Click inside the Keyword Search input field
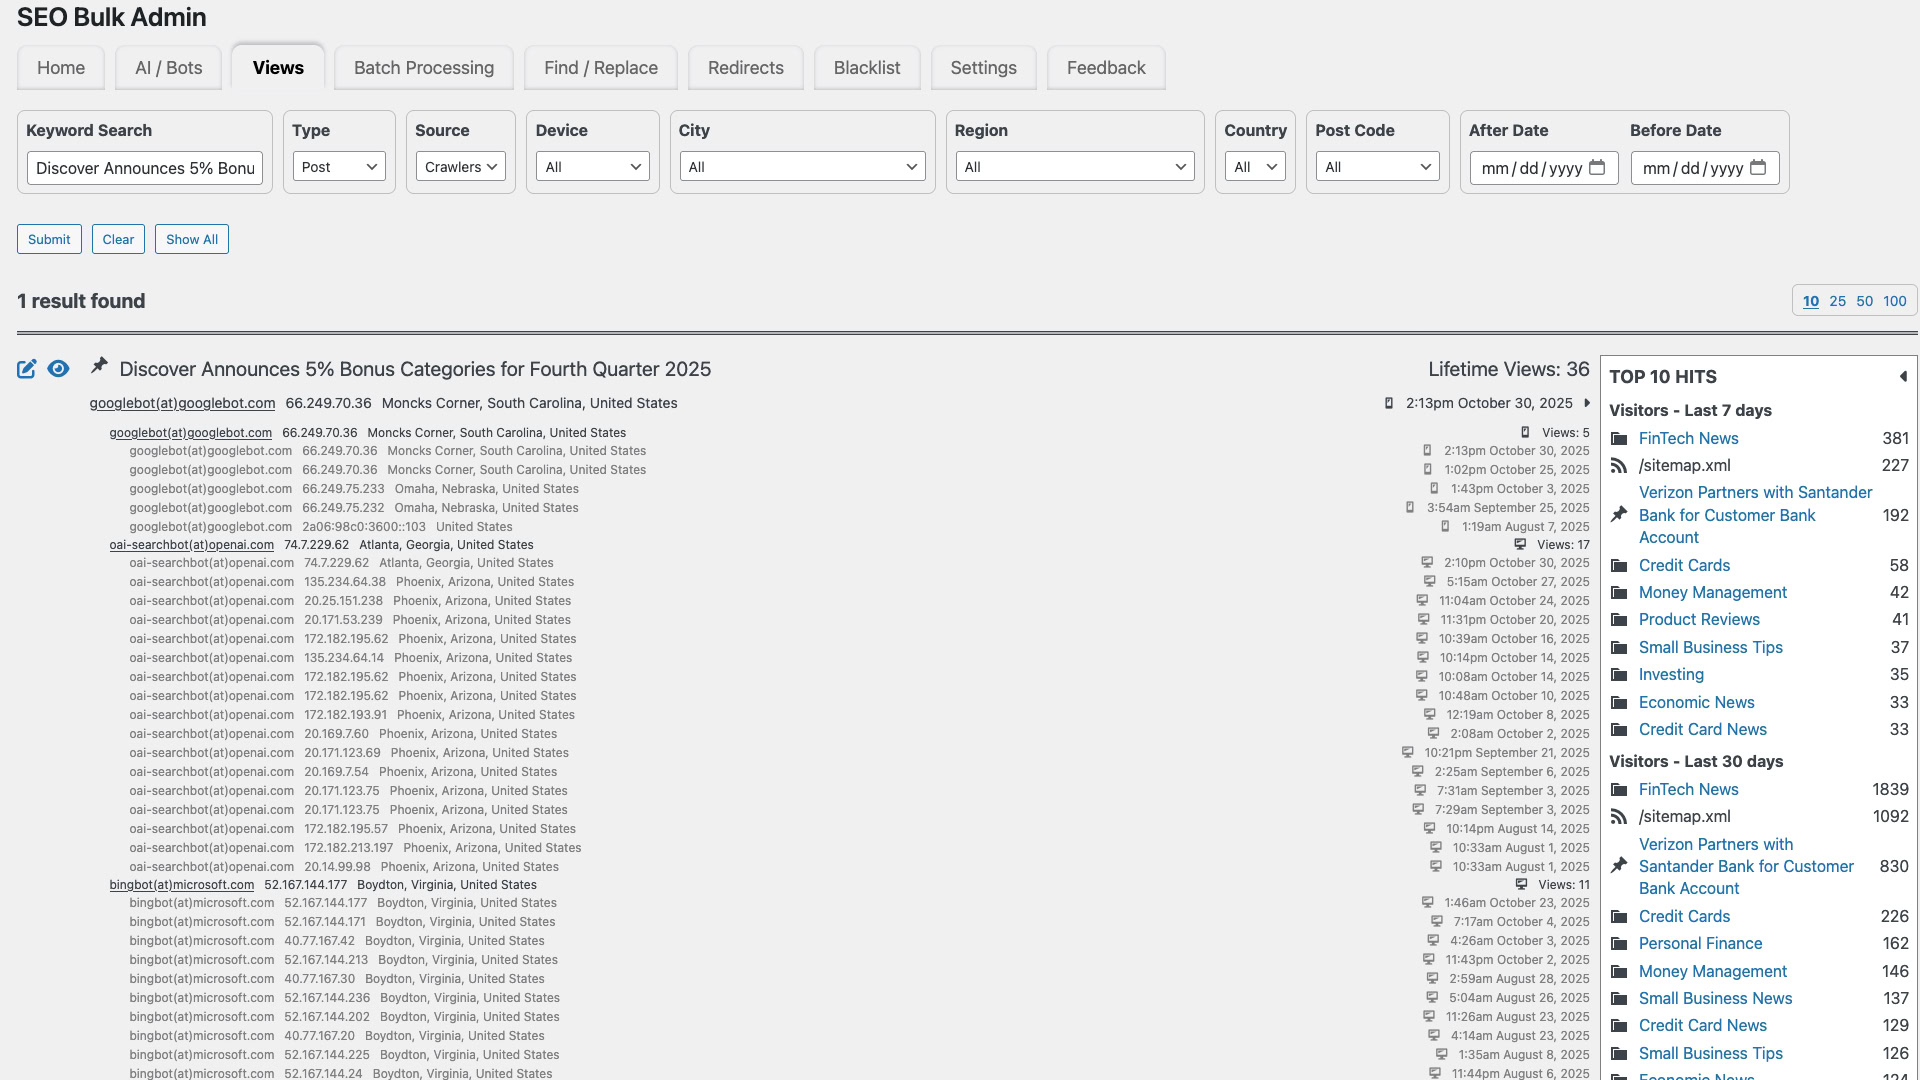This screenshot has width=1920, height=1080. pos(143,168)
